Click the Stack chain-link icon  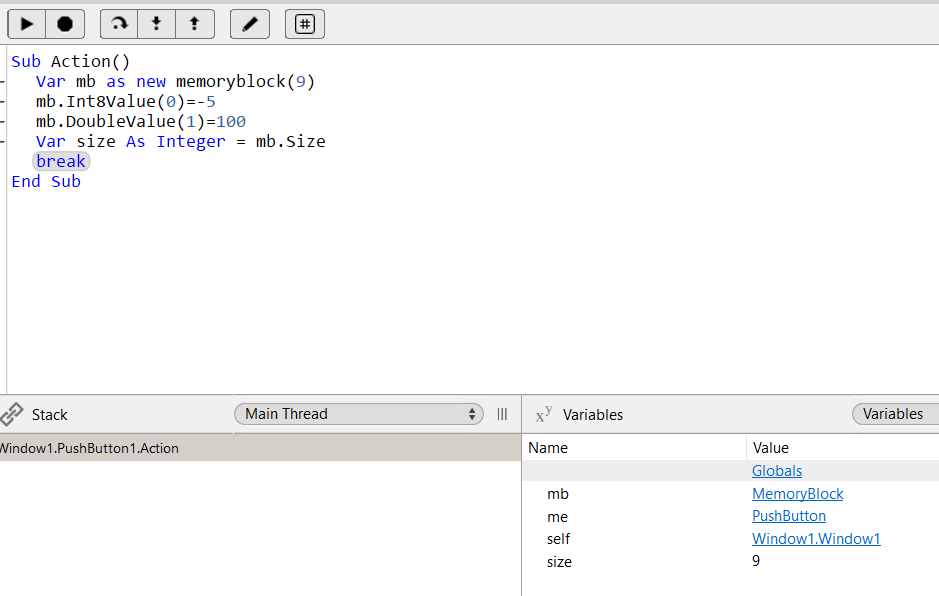(12, 414)
